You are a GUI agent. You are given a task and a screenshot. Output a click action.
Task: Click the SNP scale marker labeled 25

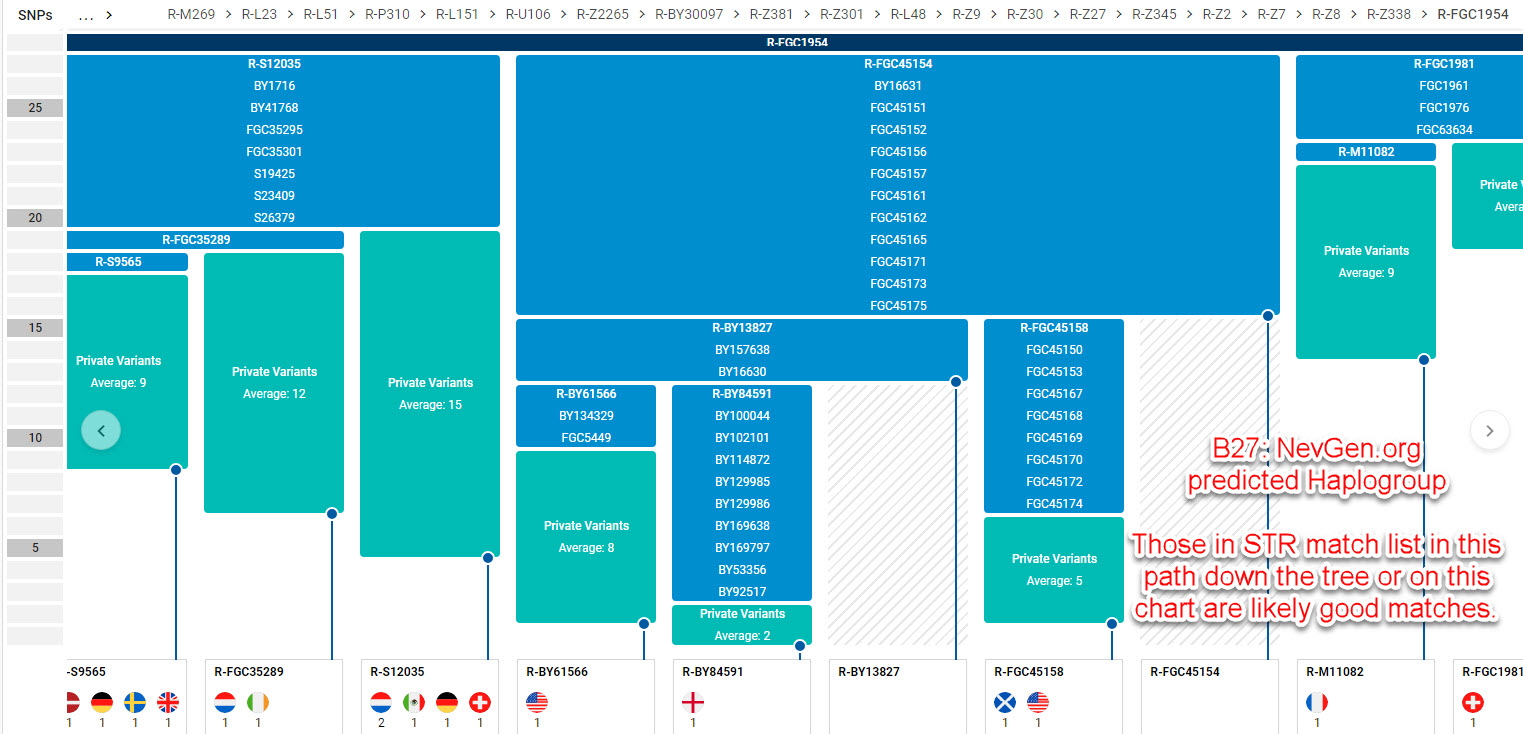tap(35, 108)
